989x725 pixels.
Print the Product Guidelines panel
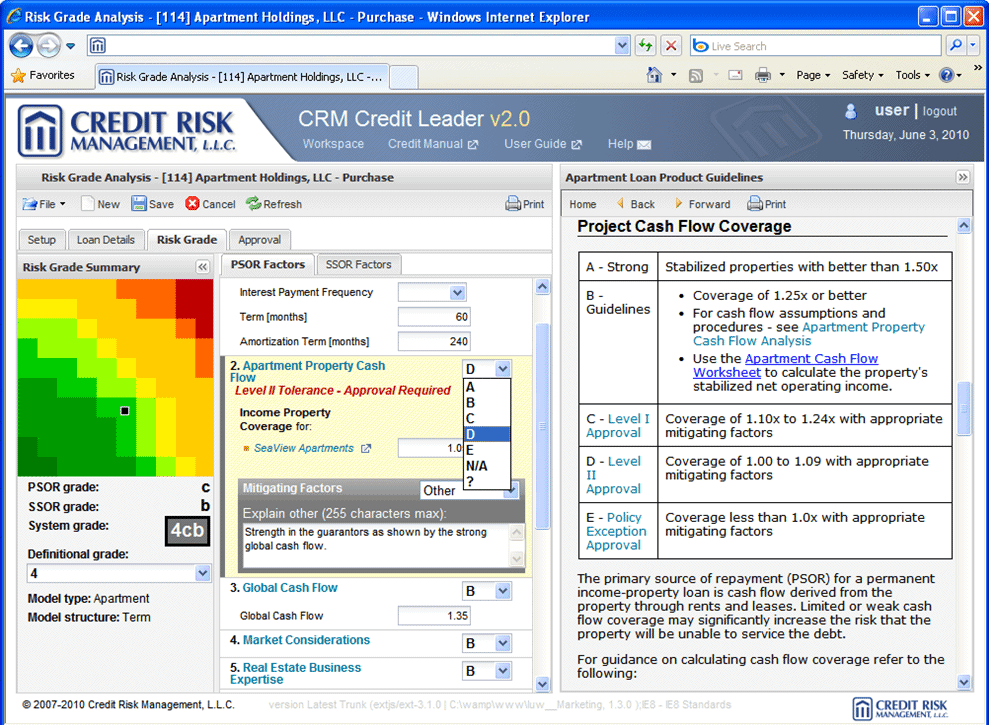tap(766, 204)
